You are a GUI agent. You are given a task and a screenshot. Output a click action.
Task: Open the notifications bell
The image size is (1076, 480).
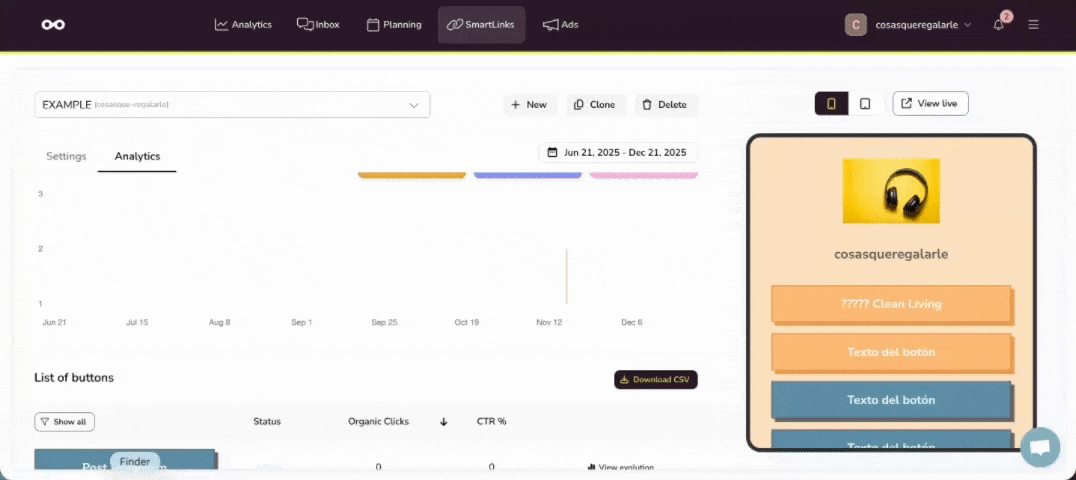pyautogui.click(x=999, y=24)
